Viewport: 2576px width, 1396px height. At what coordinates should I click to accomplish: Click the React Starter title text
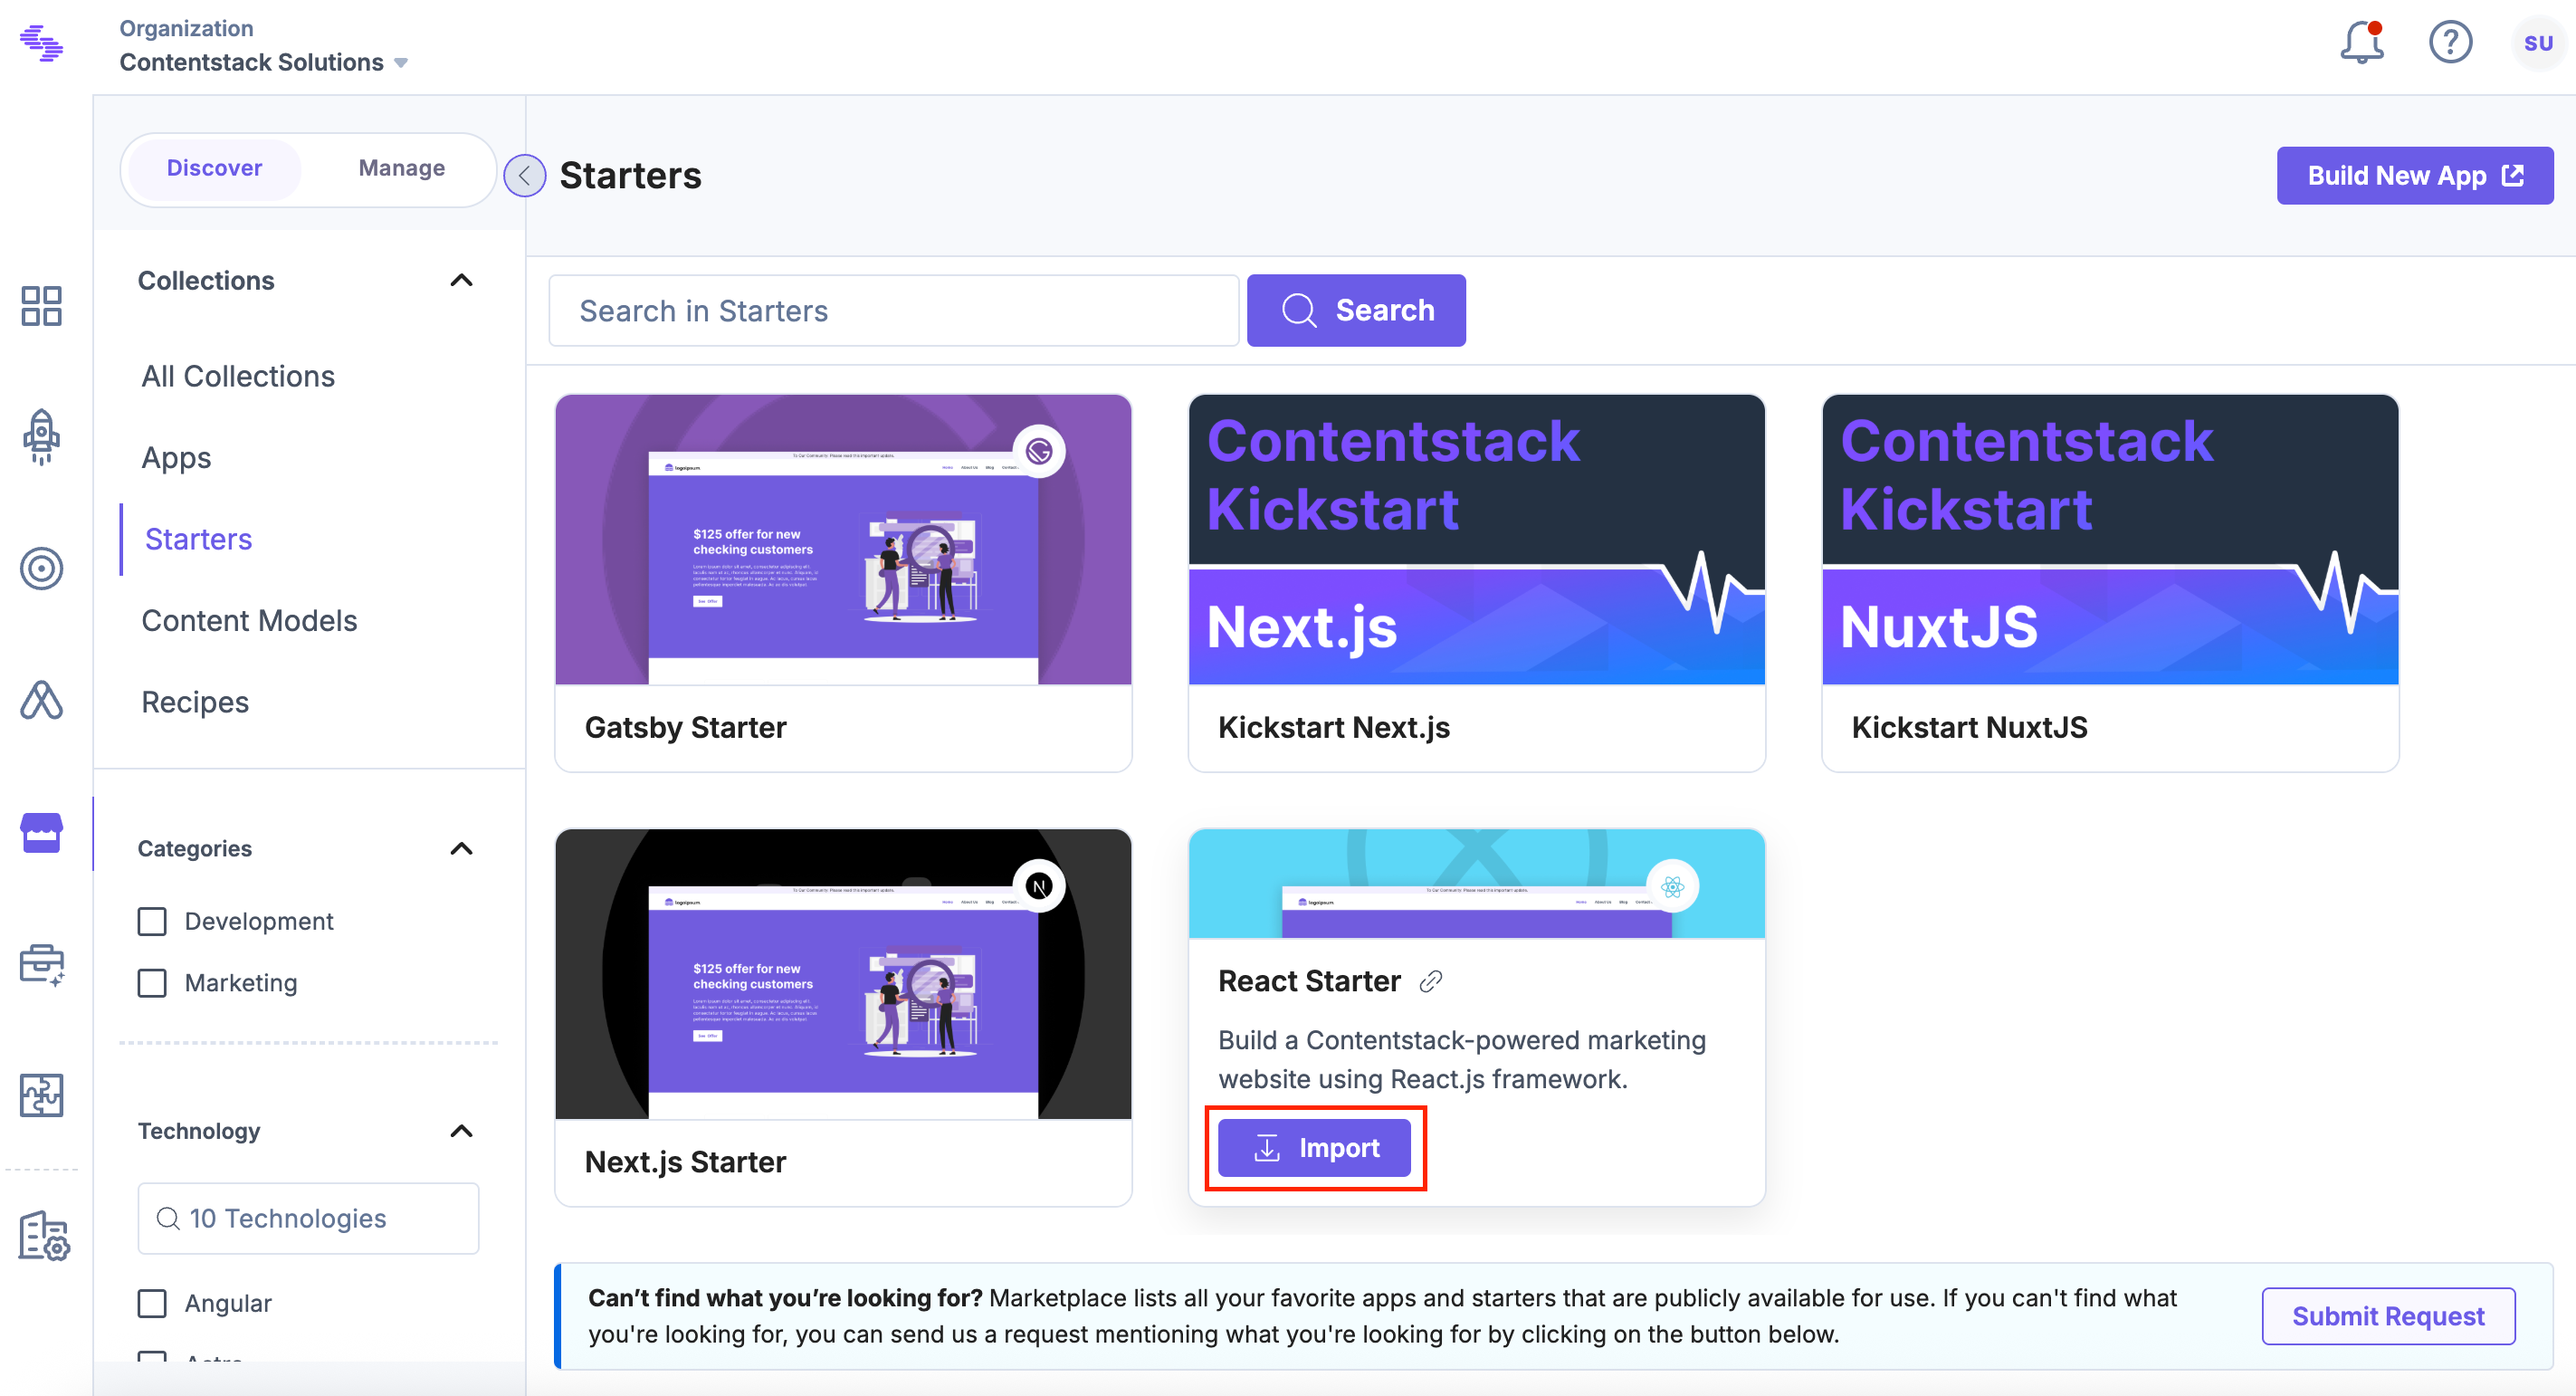(x=1309, y=981)
